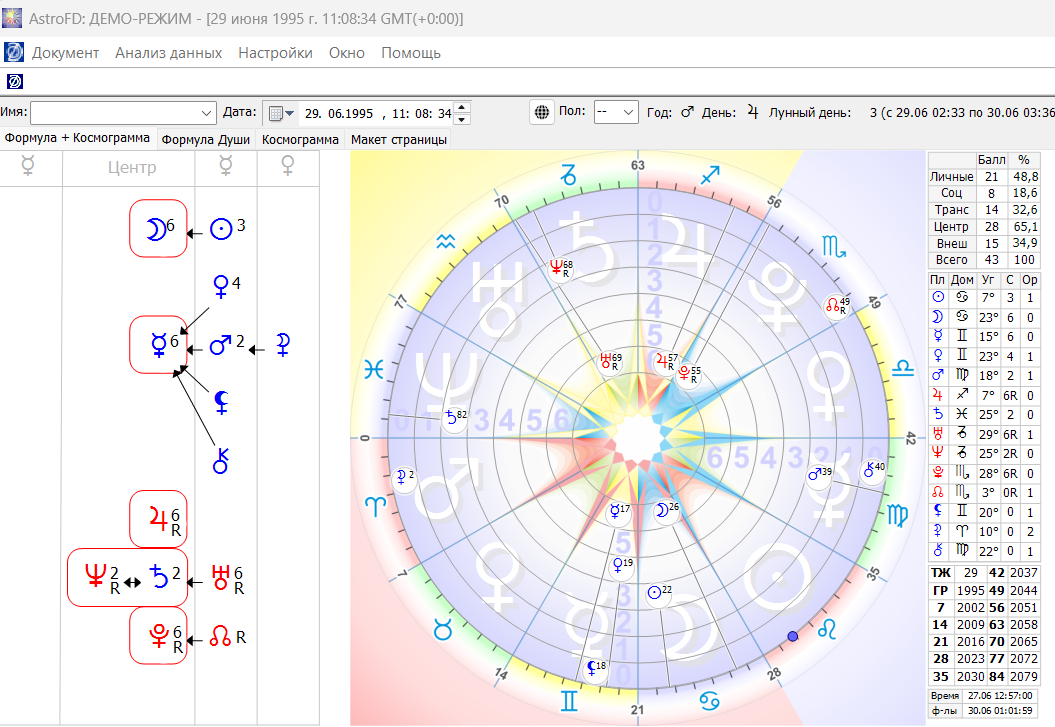Click the ТЖ row in age table
Image resolution: width=1055 pixels, height=727 pixels.
[x=984, y=573]
